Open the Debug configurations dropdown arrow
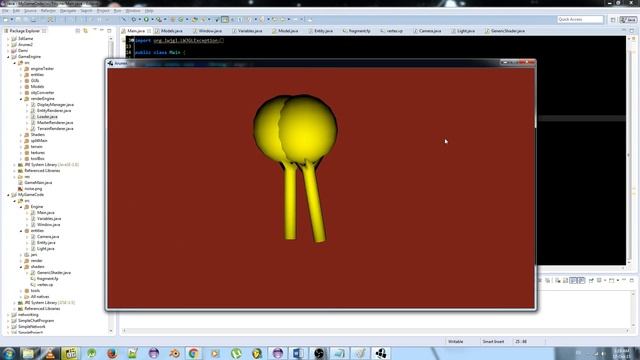 coord(139,19)
